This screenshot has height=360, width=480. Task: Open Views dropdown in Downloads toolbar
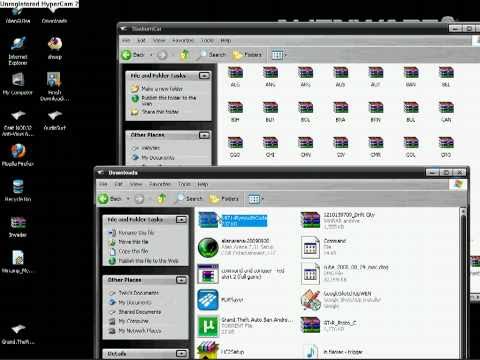click(256, 199)
